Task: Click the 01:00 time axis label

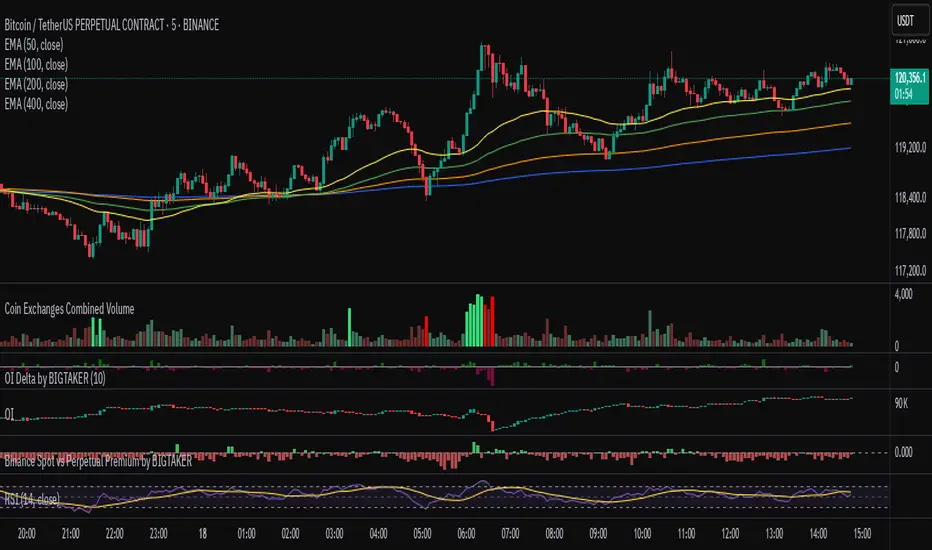Action: [246, 533]
